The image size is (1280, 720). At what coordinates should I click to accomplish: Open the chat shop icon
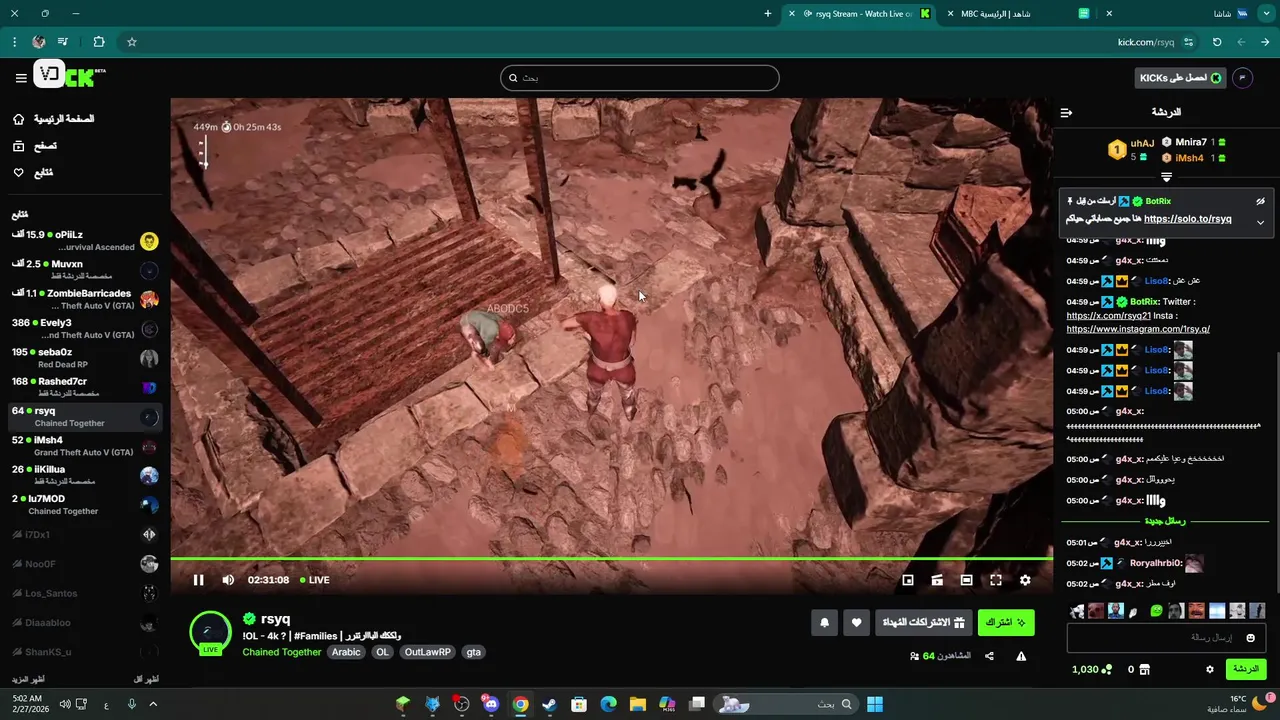point(1145,669)
